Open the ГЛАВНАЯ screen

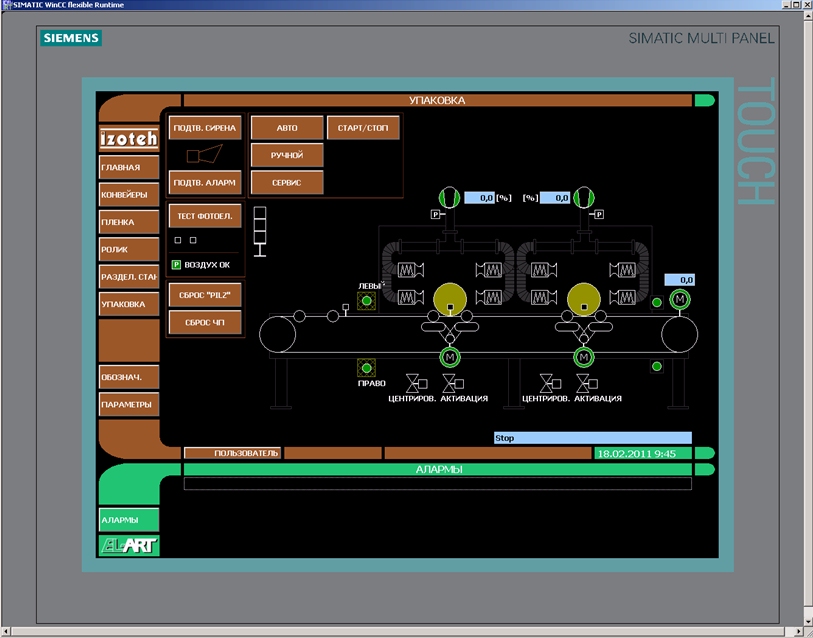tap(129, 168)
